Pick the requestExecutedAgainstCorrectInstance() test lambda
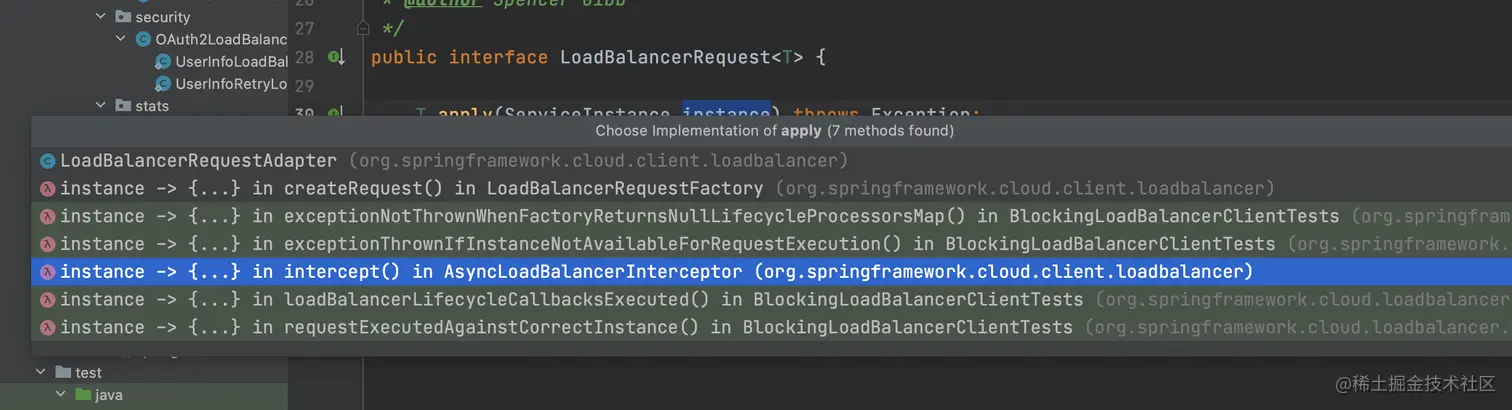The image size is (1512, 410). tap(771, 327)
